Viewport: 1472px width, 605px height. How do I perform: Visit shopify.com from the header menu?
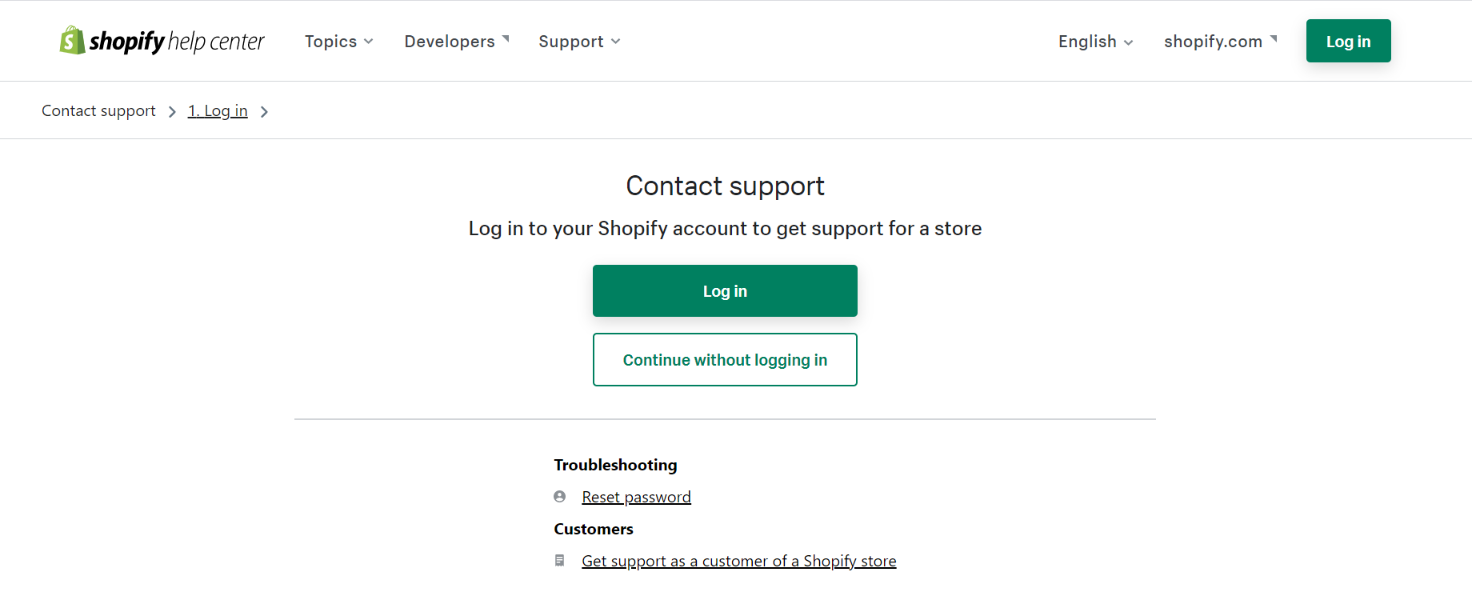click(1213, 41)
